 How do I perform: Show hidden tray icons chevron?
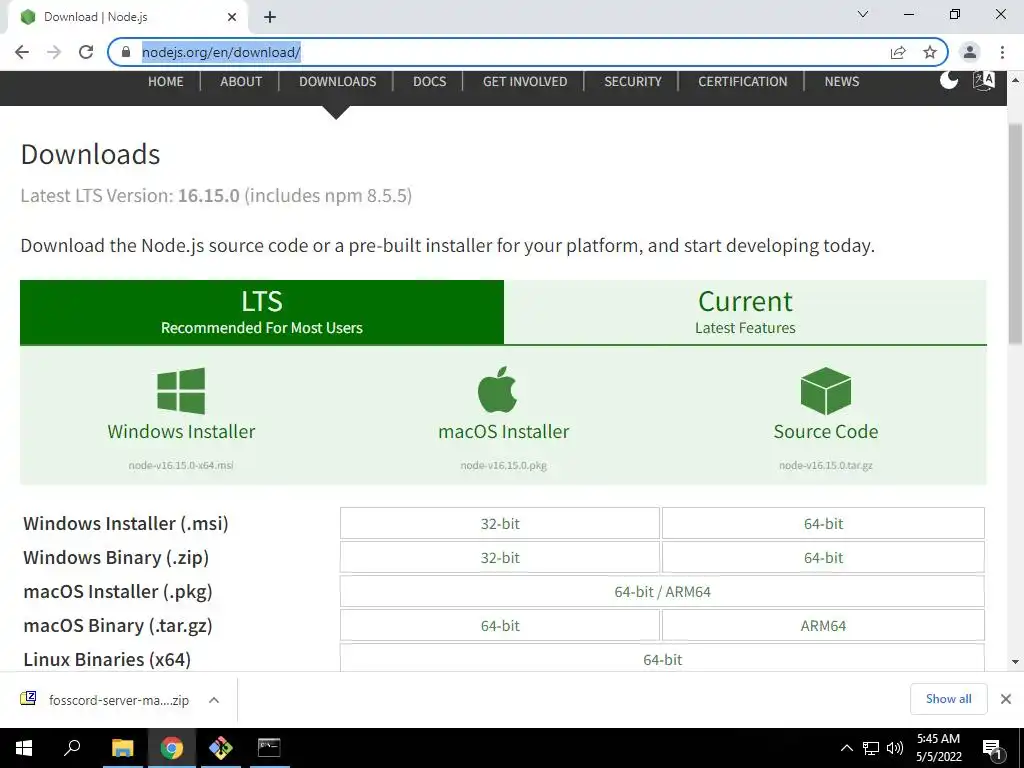point(846,748)
